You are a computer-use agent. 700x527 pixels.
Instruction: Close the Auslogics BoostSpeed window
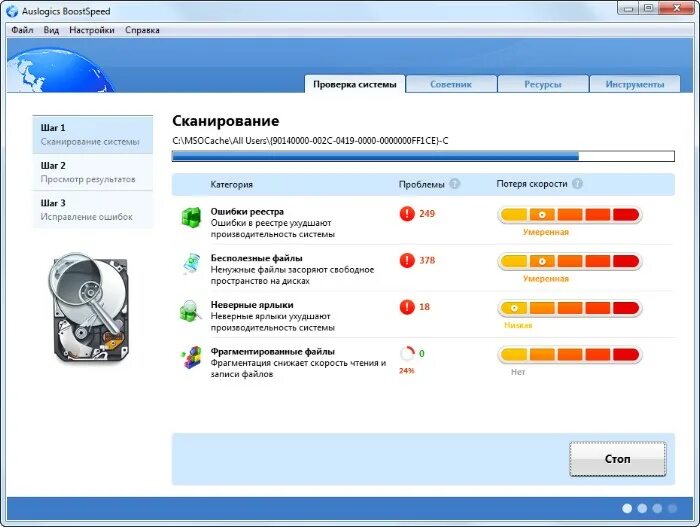(x=676, y=8)
